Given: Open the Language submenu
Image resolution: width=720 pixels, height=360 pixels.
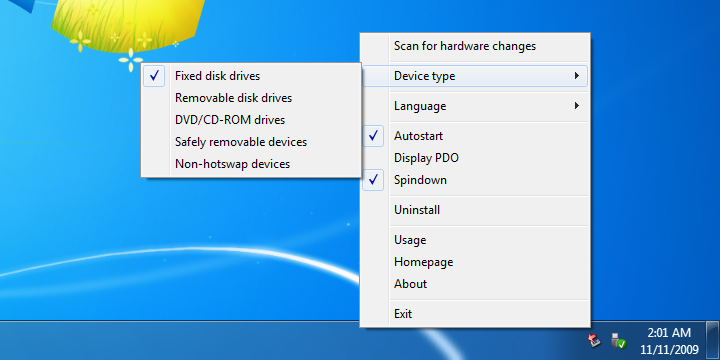Looking at the screenshot, I should [475, 106].
